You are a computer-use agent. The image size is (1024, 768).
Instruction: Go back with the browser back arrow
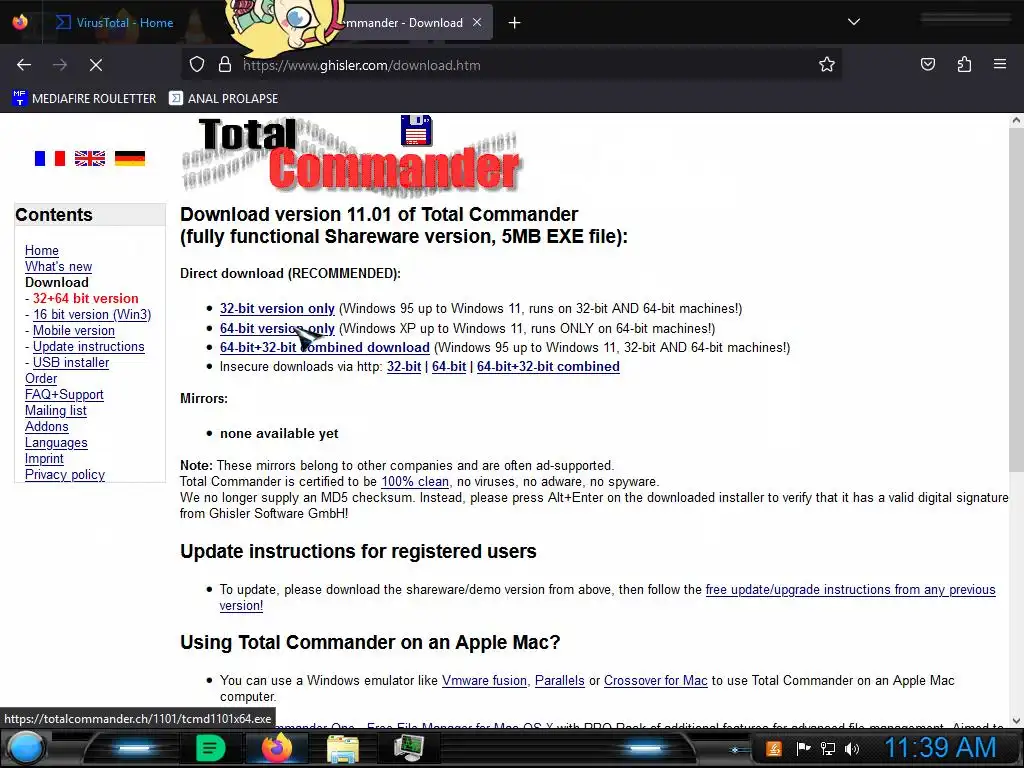24,65
